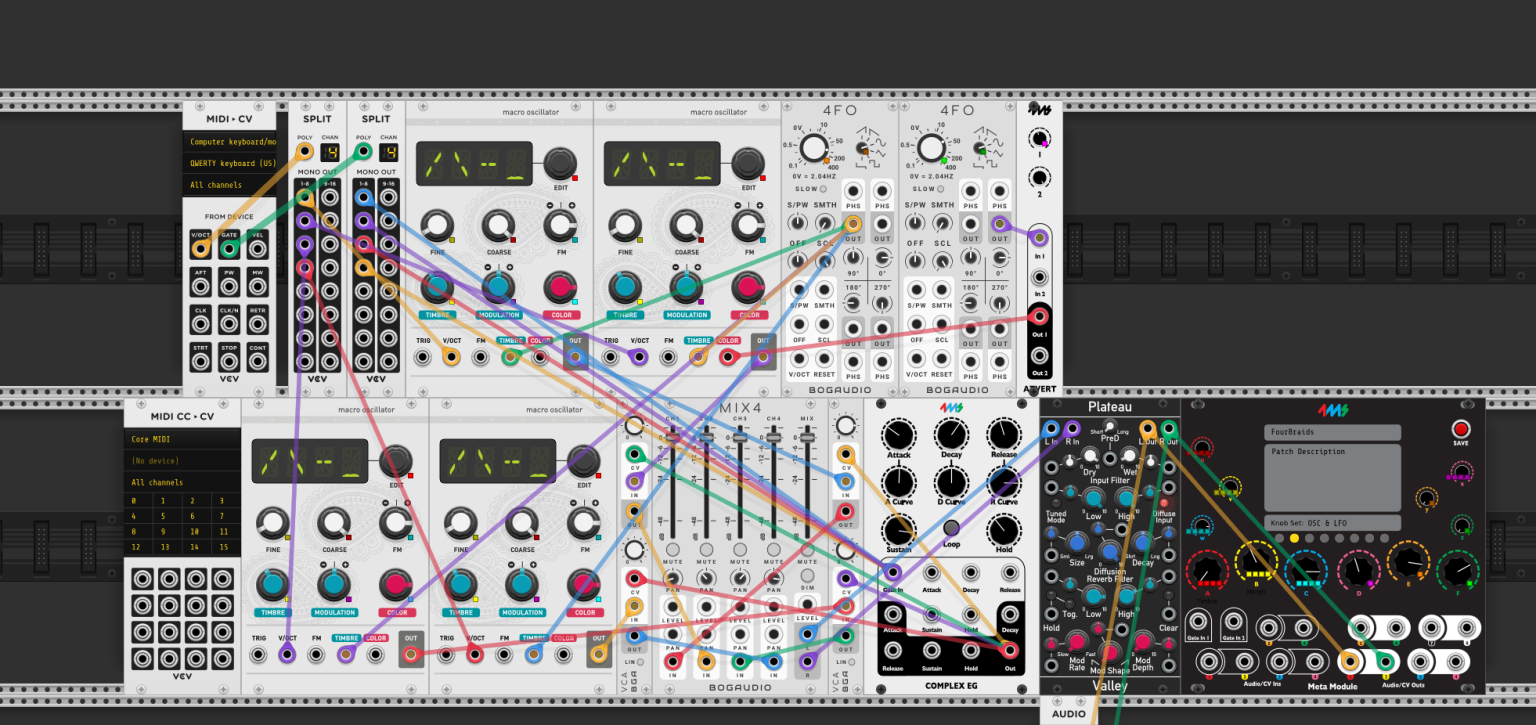Click the red SAVE button on Meta Module

[x=1461, y=429]
